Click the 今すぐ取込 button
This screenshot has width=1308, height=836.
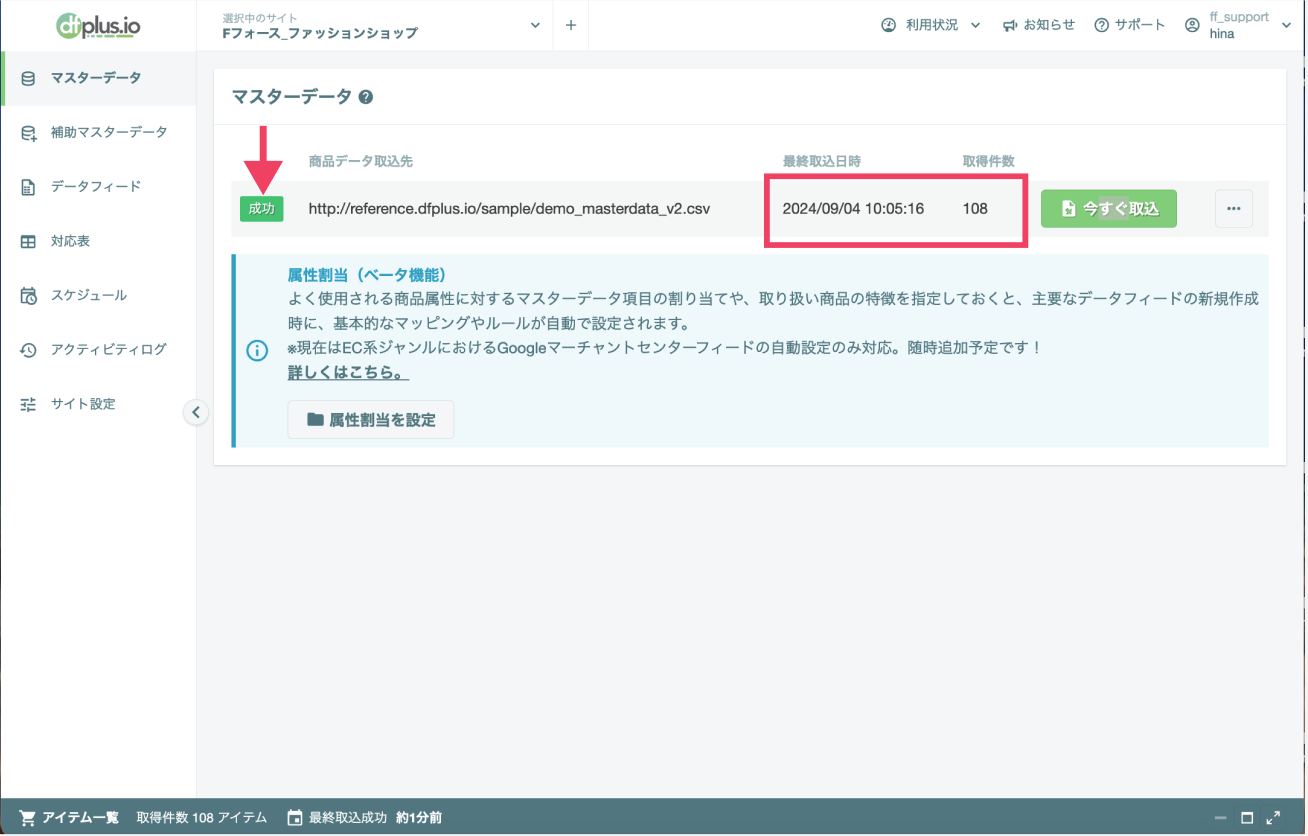point(1109,208)
